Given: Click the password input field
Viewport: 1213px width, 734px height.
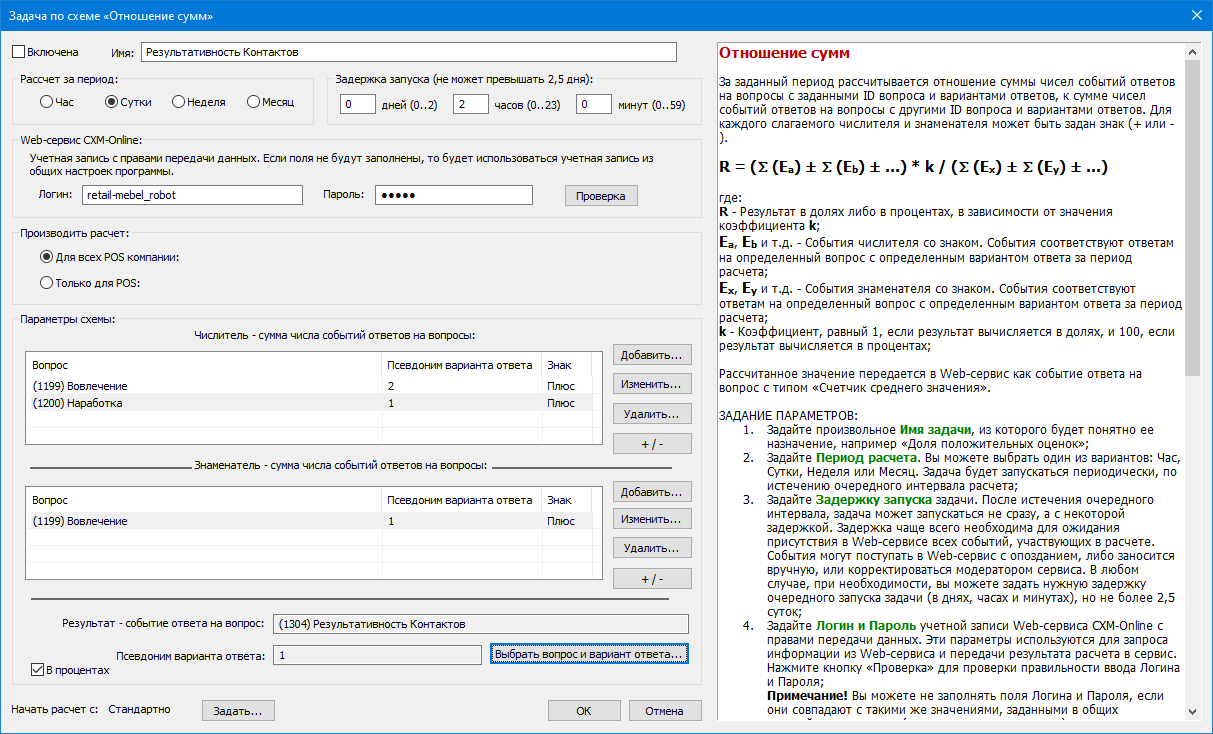Looking at the screenshot, I should tap(453, 195).
